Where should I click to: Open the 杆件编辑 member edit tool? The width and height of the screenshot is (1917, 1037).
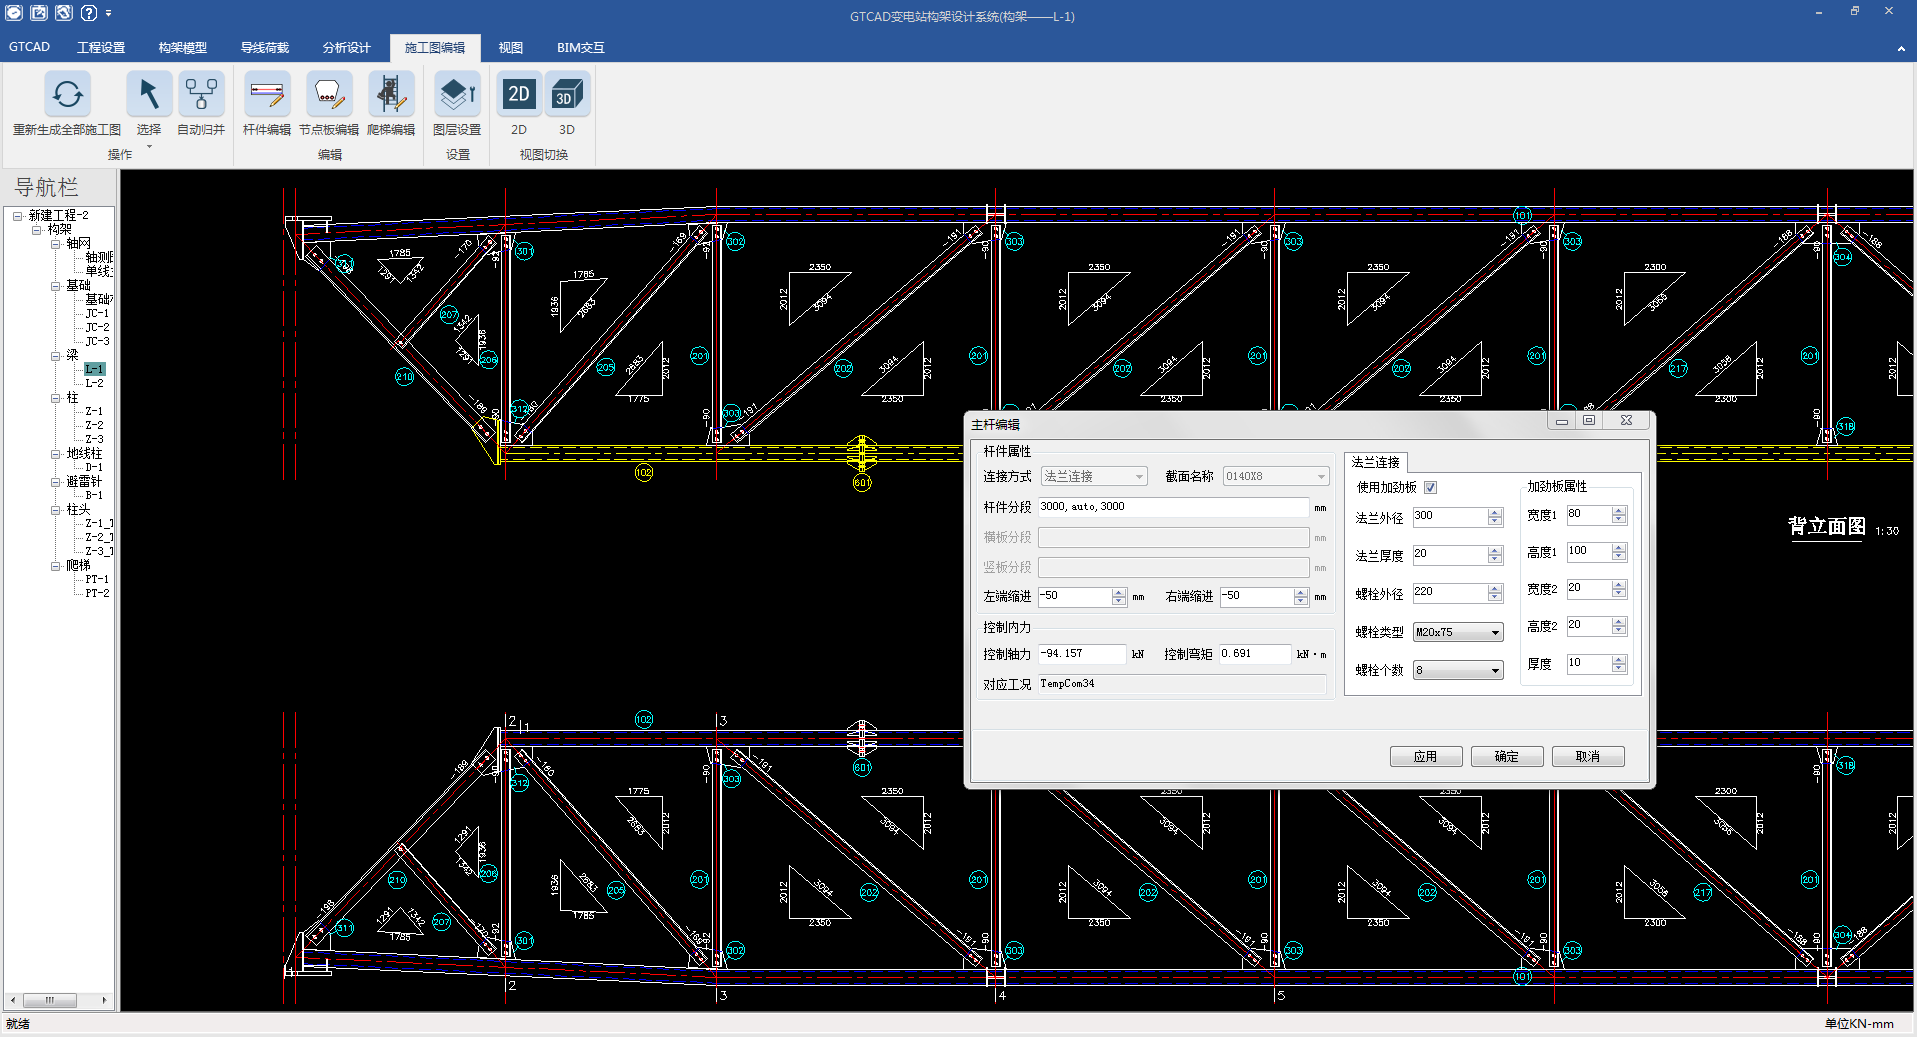(267, 95)
